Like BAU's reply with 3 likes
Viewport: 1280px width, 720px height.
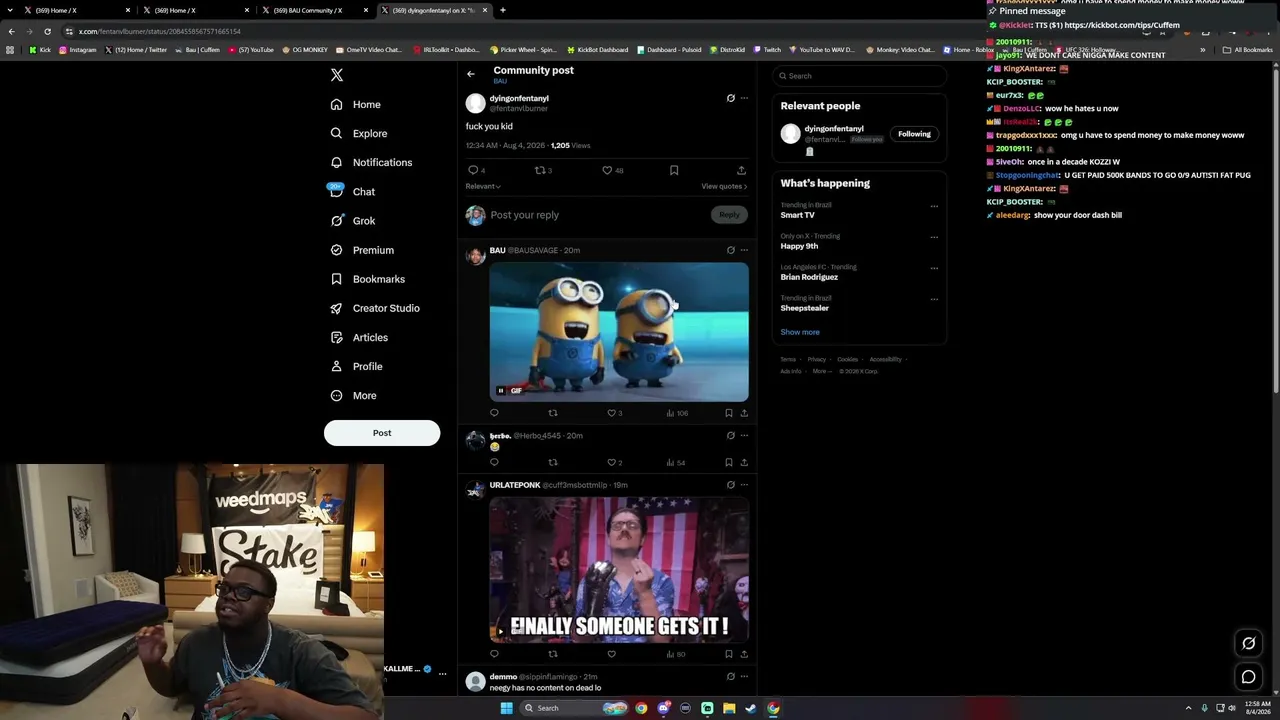pos(615,413)
